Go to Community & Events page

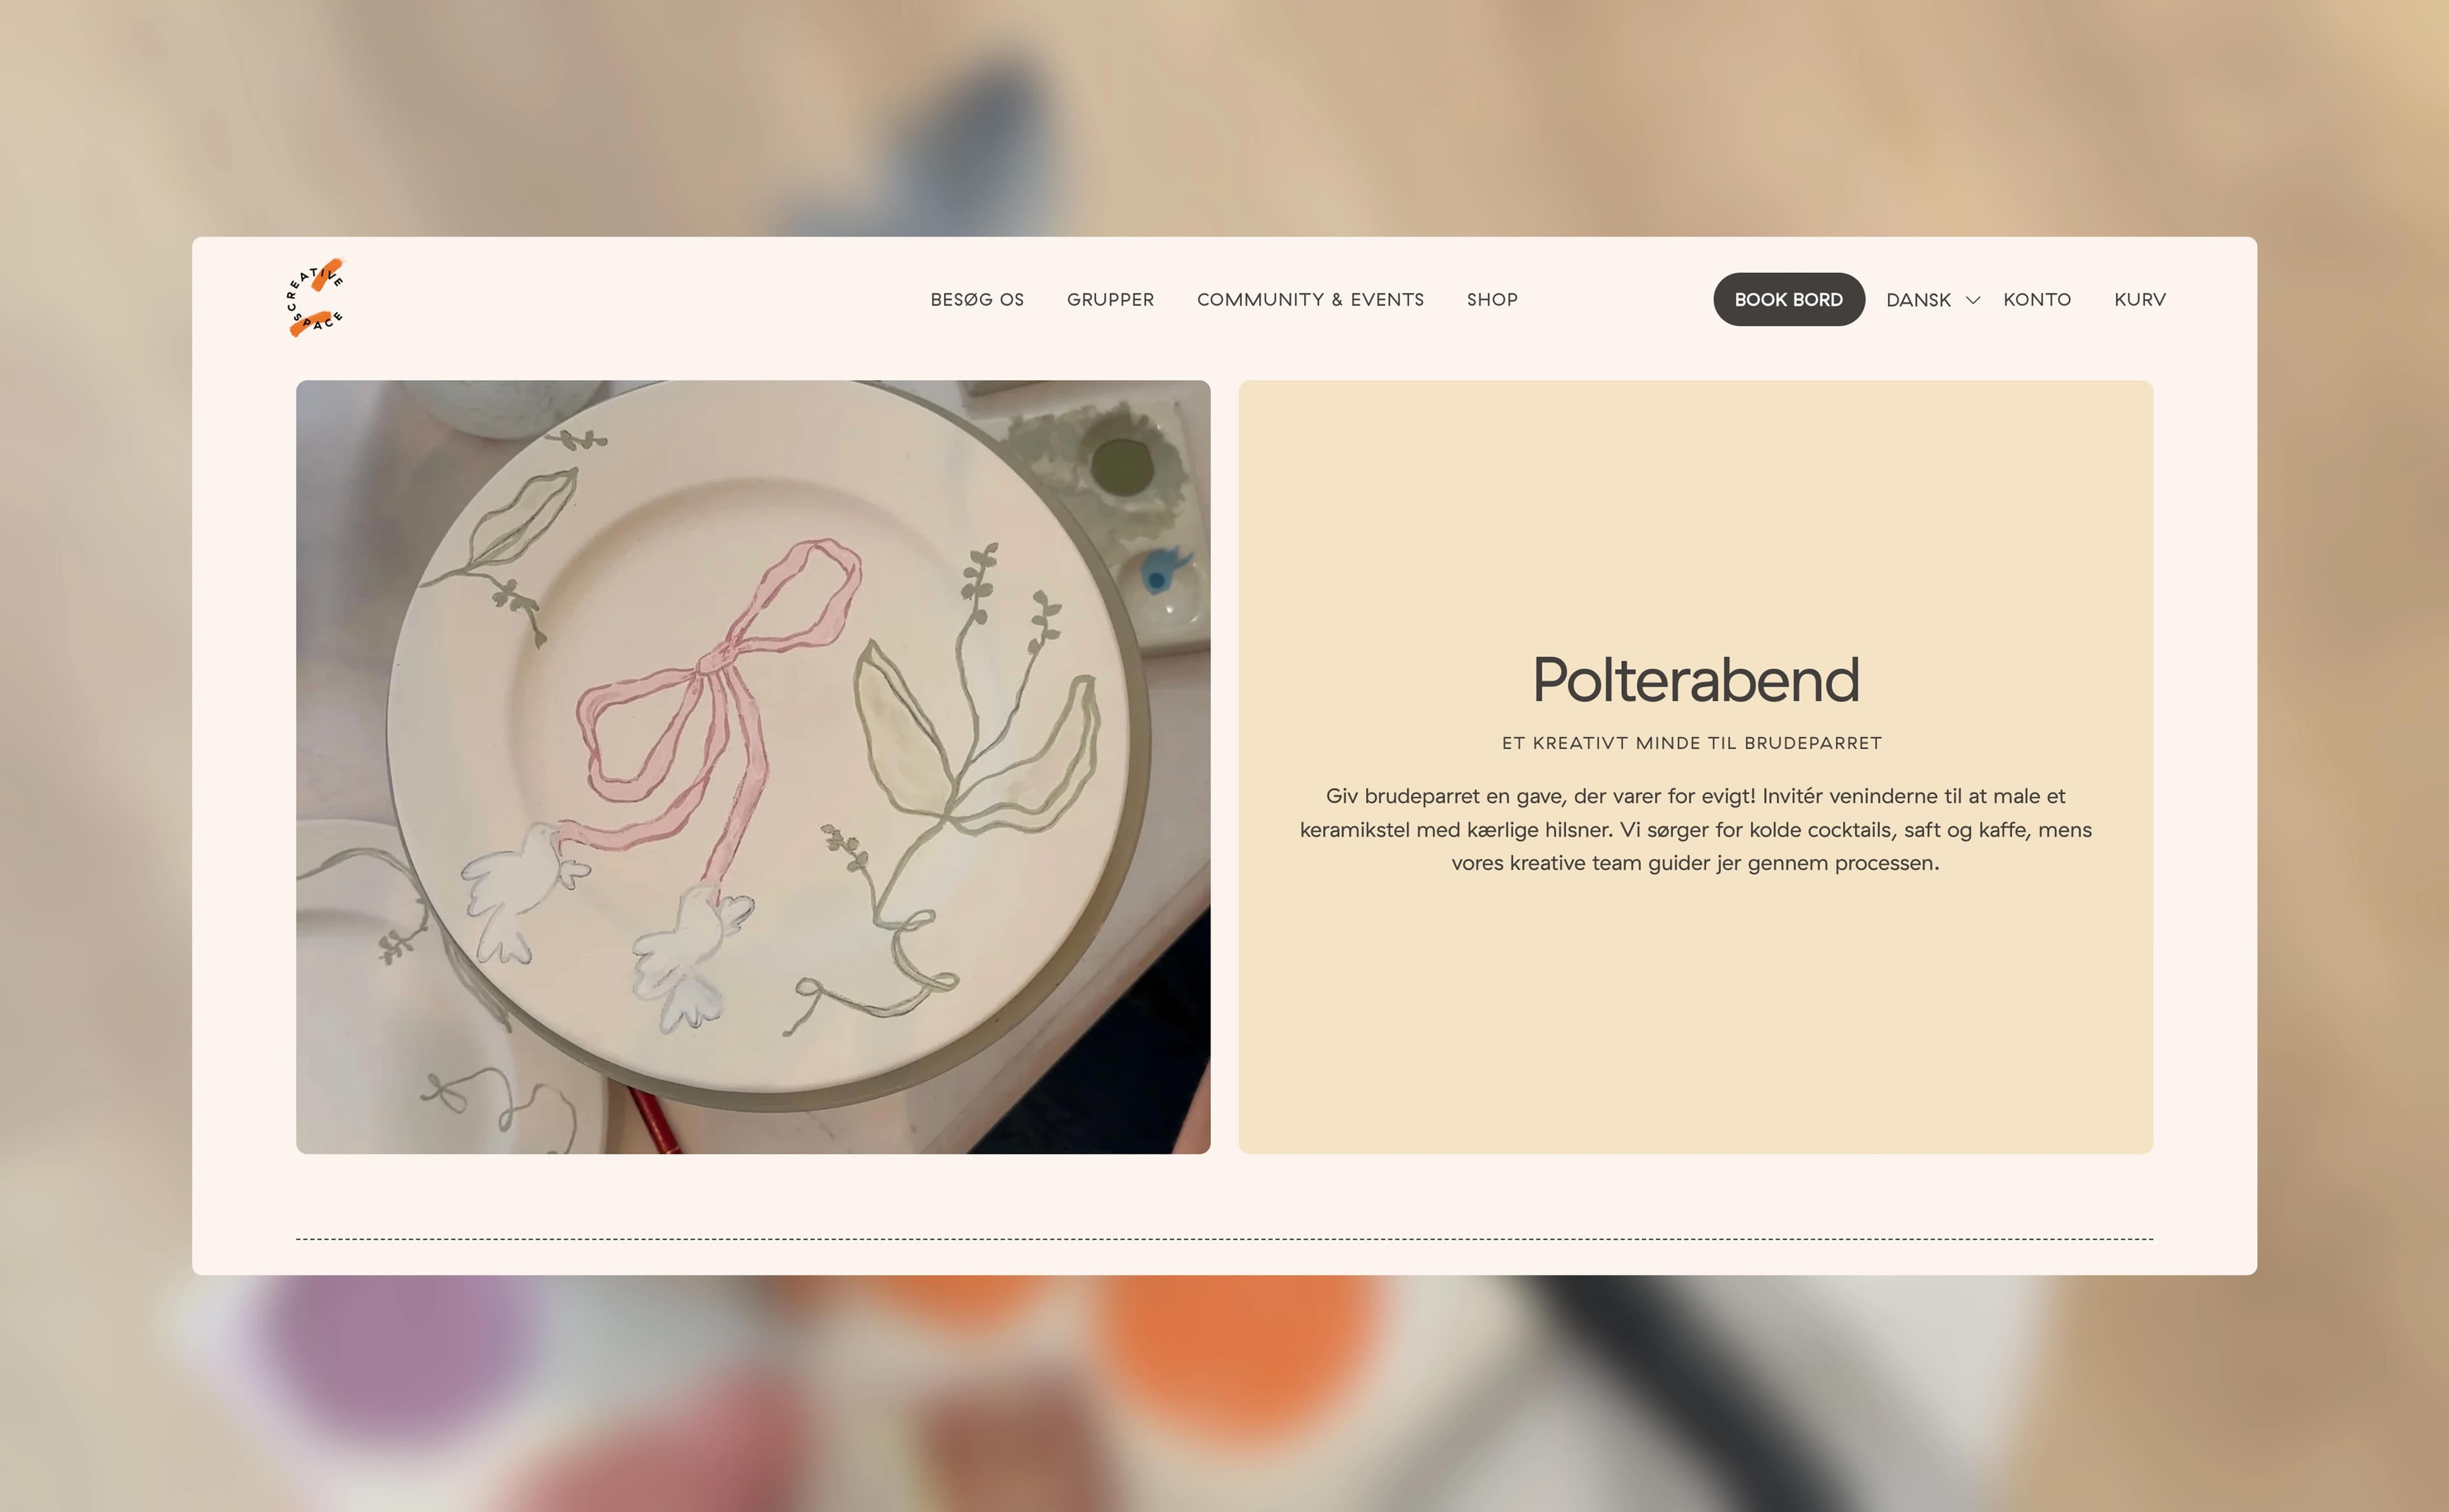point(1310,299)
